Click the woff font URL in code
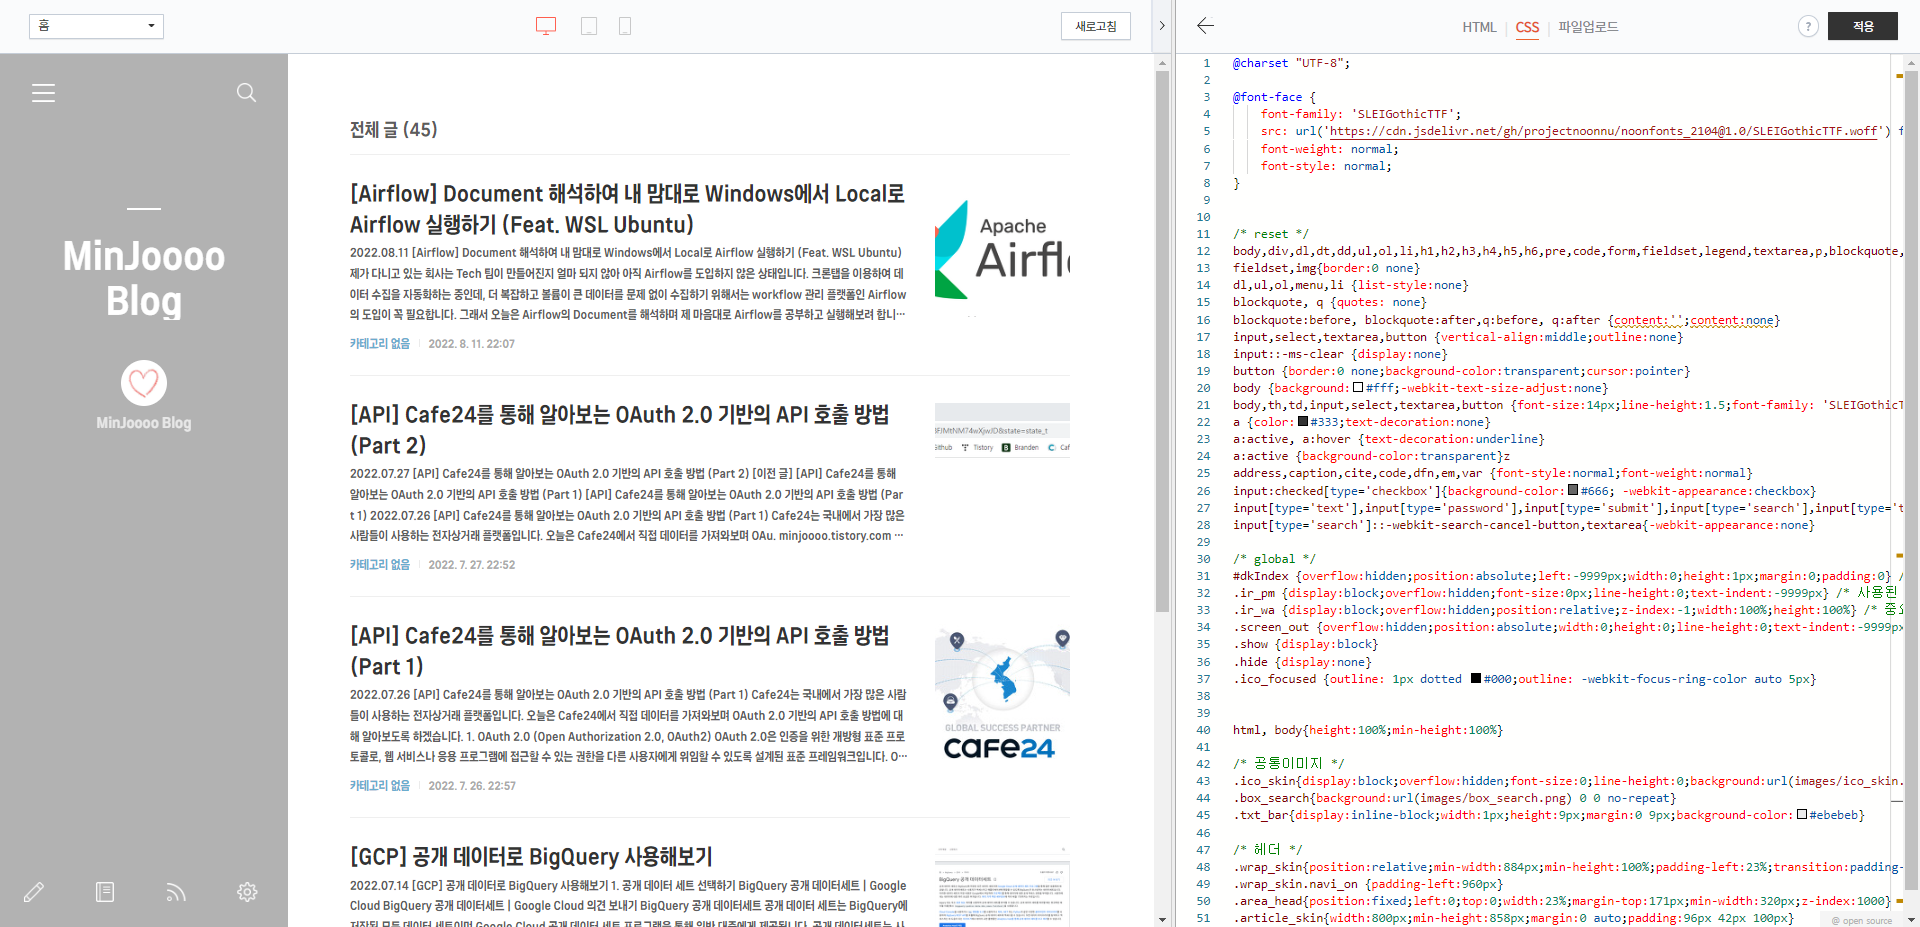 [x=1603, y=131]
